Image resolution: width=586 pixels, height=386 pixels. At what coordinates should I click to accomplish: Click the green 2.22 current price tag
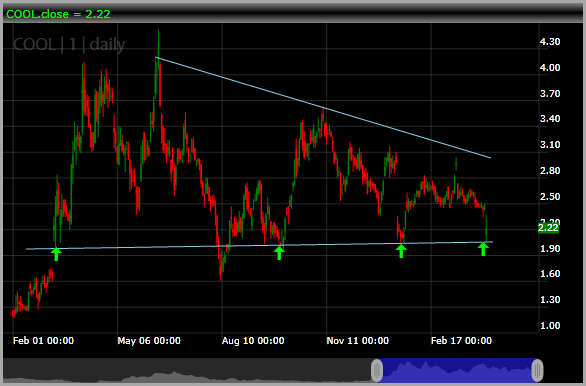548,228
